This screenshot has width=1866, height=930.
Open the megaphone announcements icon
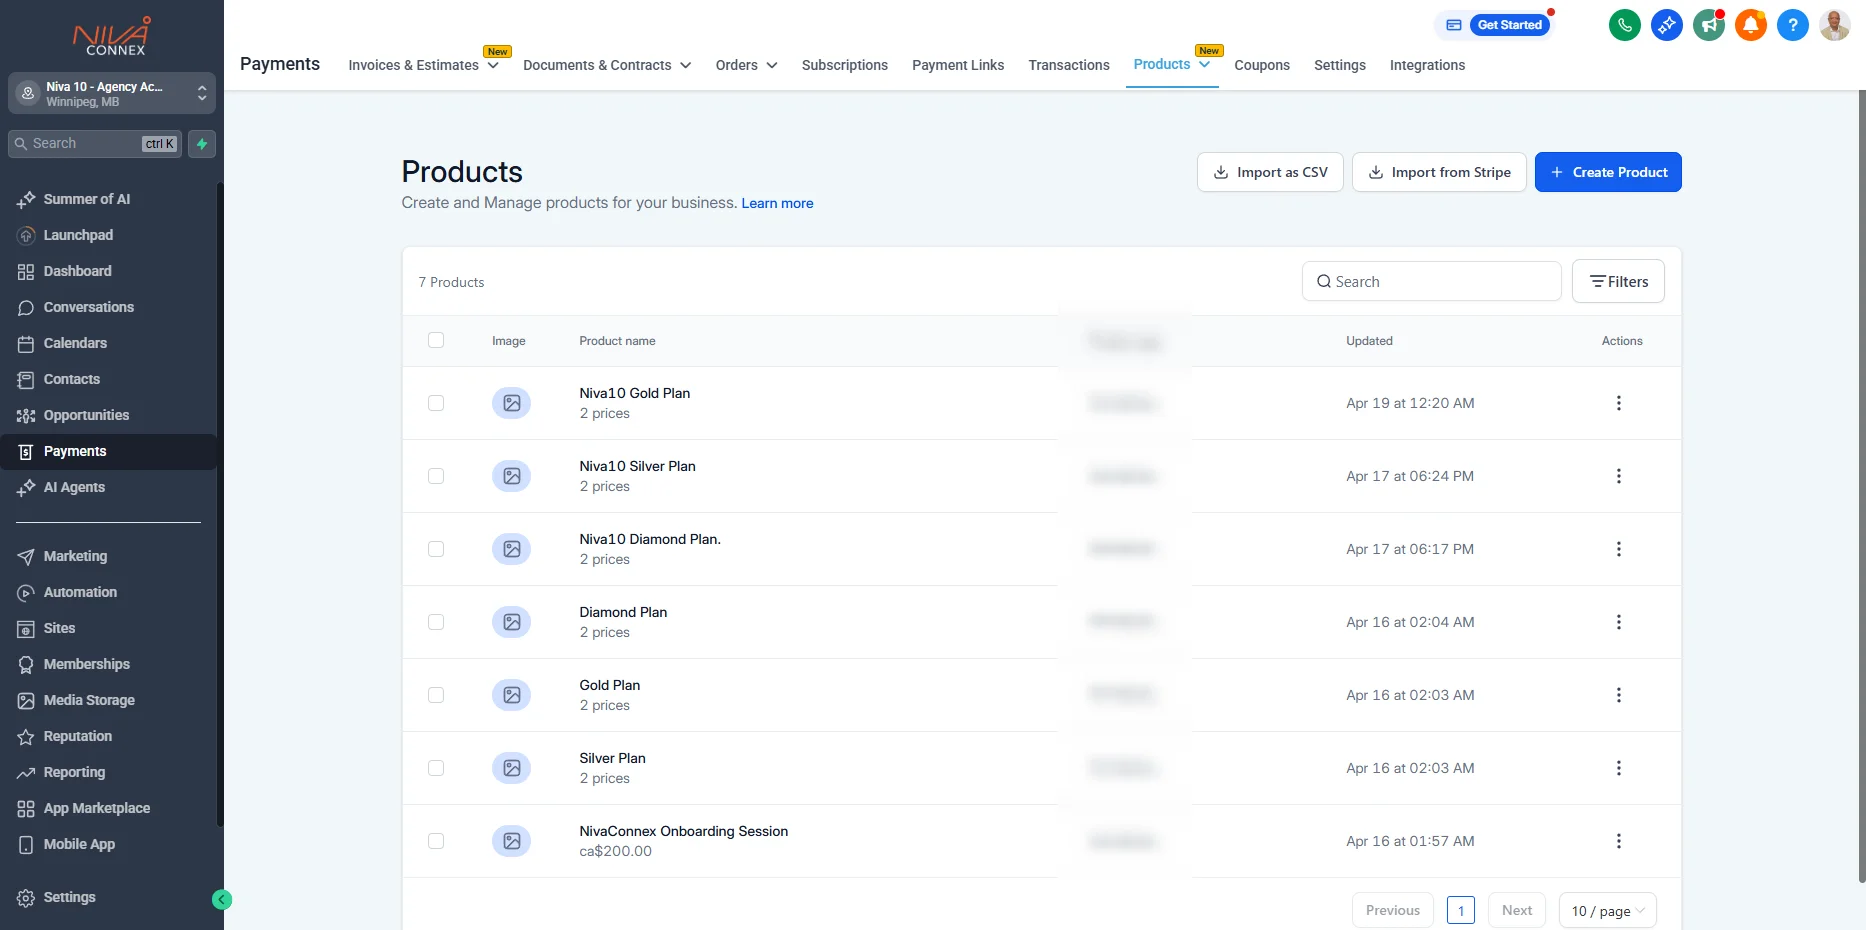1708,25
